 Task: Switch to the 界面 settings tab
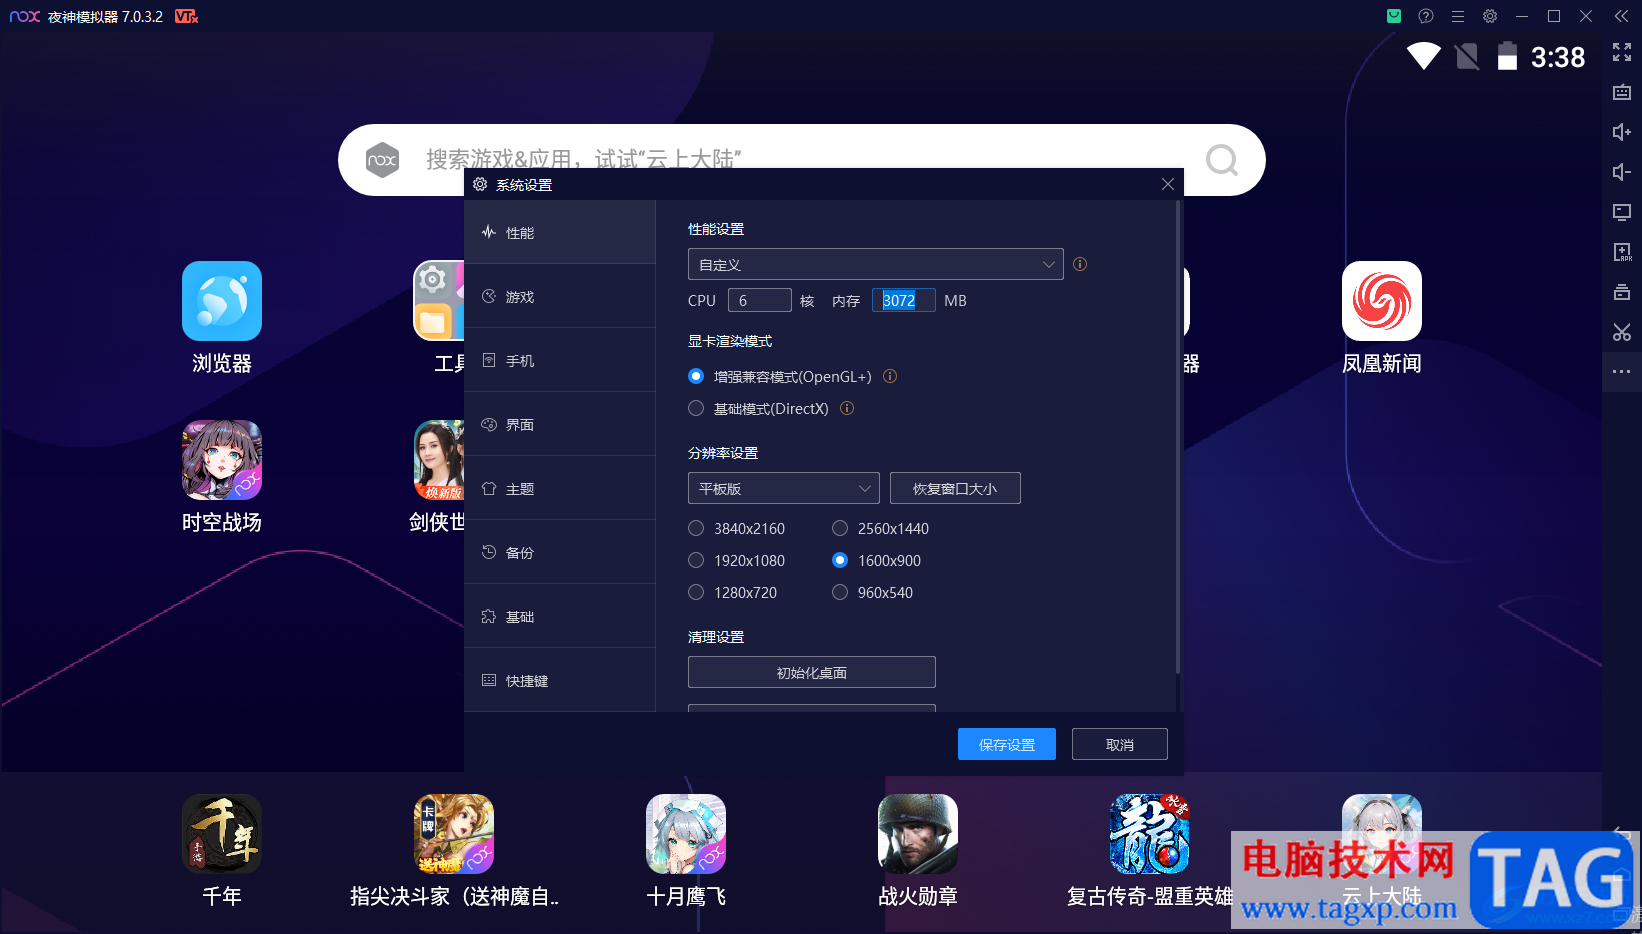[x=560, y=424]
